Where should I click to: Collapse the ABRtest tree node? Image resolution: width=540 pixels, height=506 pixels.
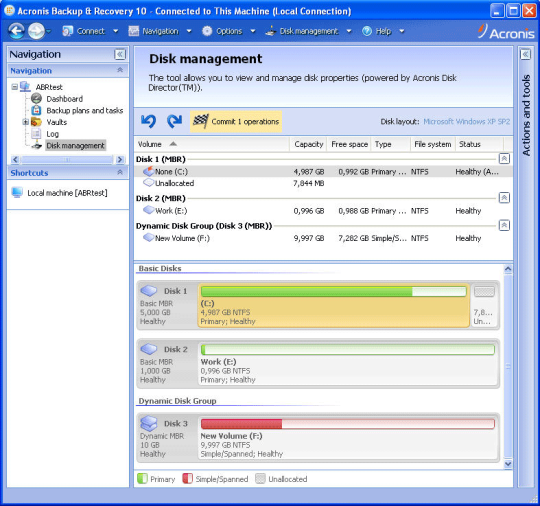coord(14,87)
